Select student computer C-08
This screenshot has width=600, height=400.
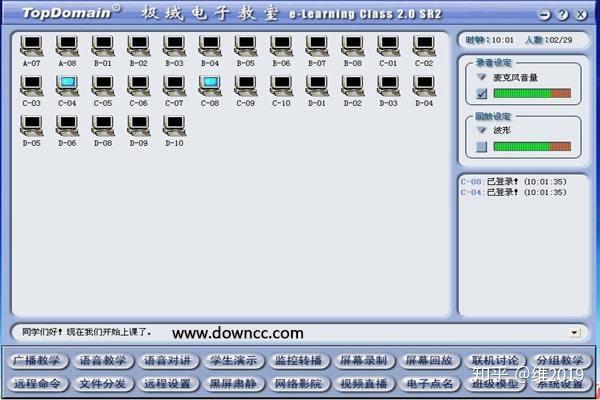pyautogui.click(x=210, y=91)
